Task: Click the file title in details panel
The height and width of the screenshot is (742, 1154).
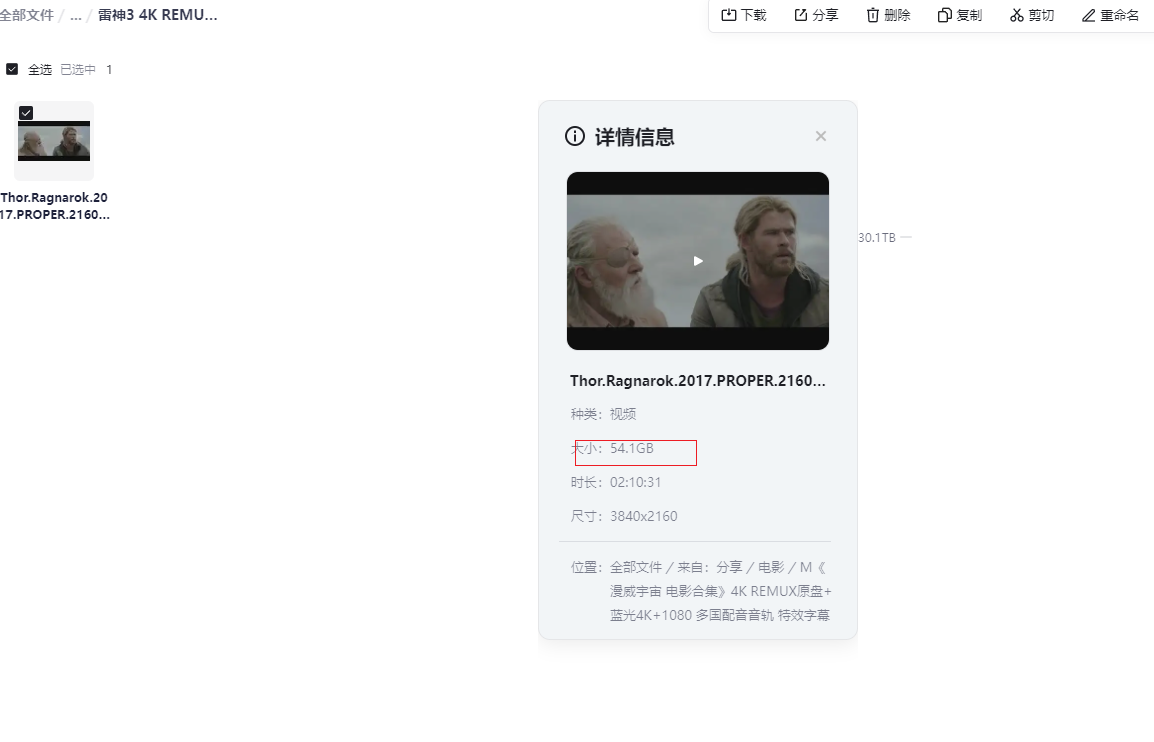Action: pos(698,381)
